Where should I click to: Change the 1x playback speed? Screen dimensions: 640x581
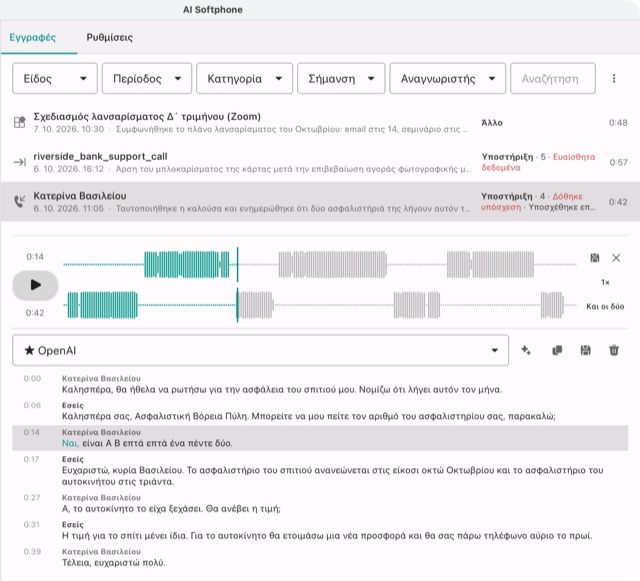pyautogui.click(x=605, y=282)
